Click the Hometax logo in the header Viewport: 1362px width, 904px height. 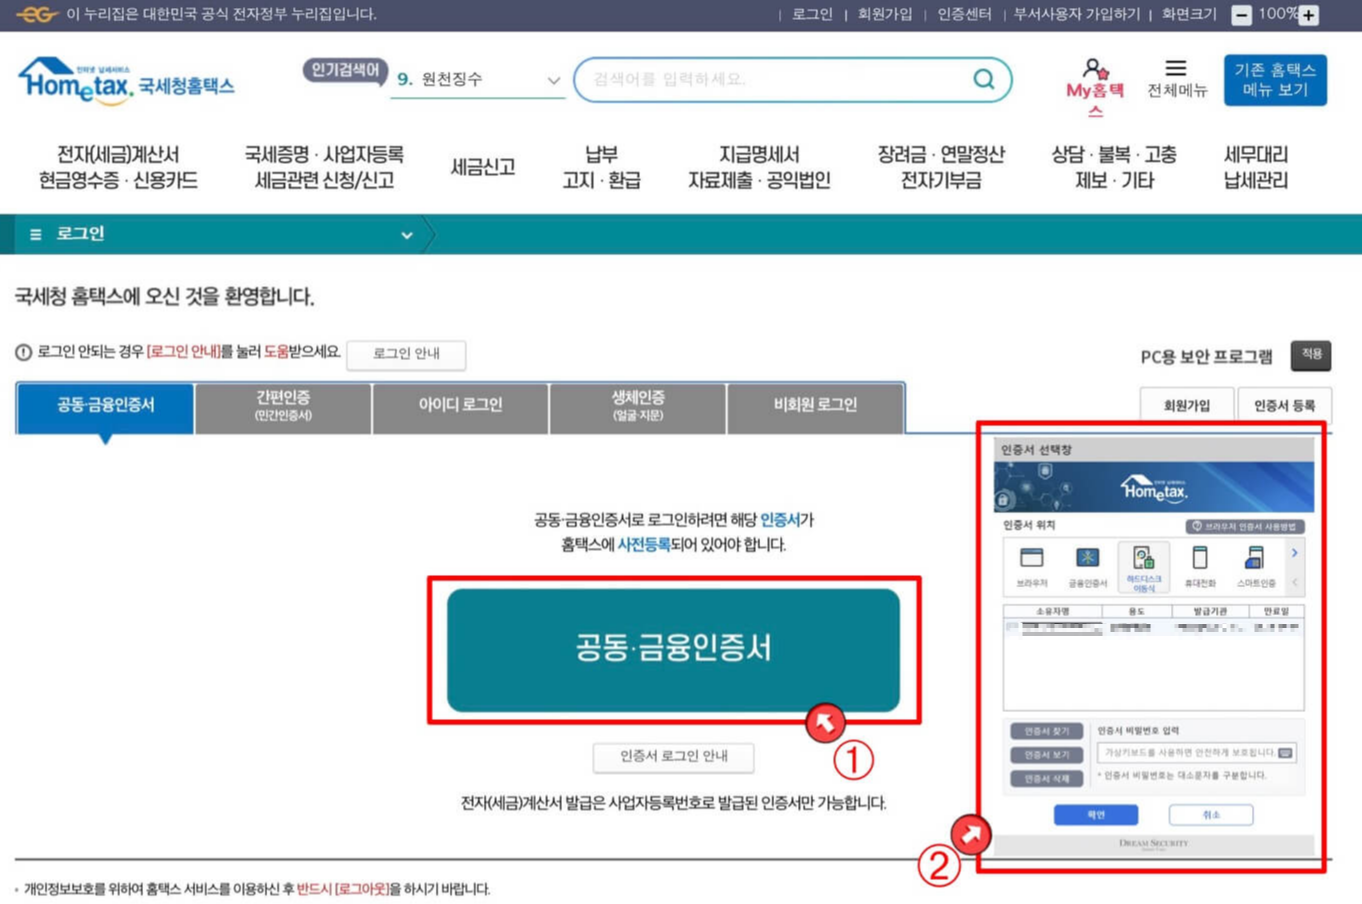[126, 81]
